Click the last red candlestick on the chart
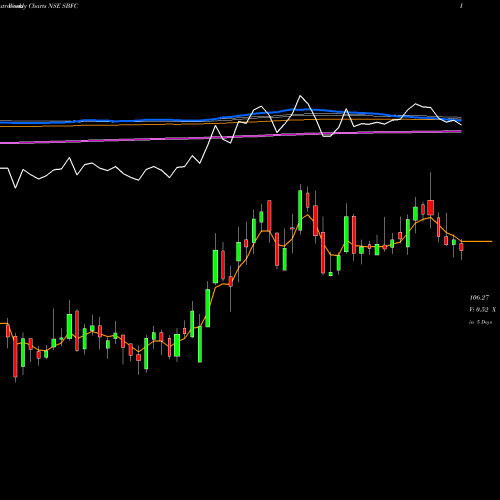 (461, 247)
